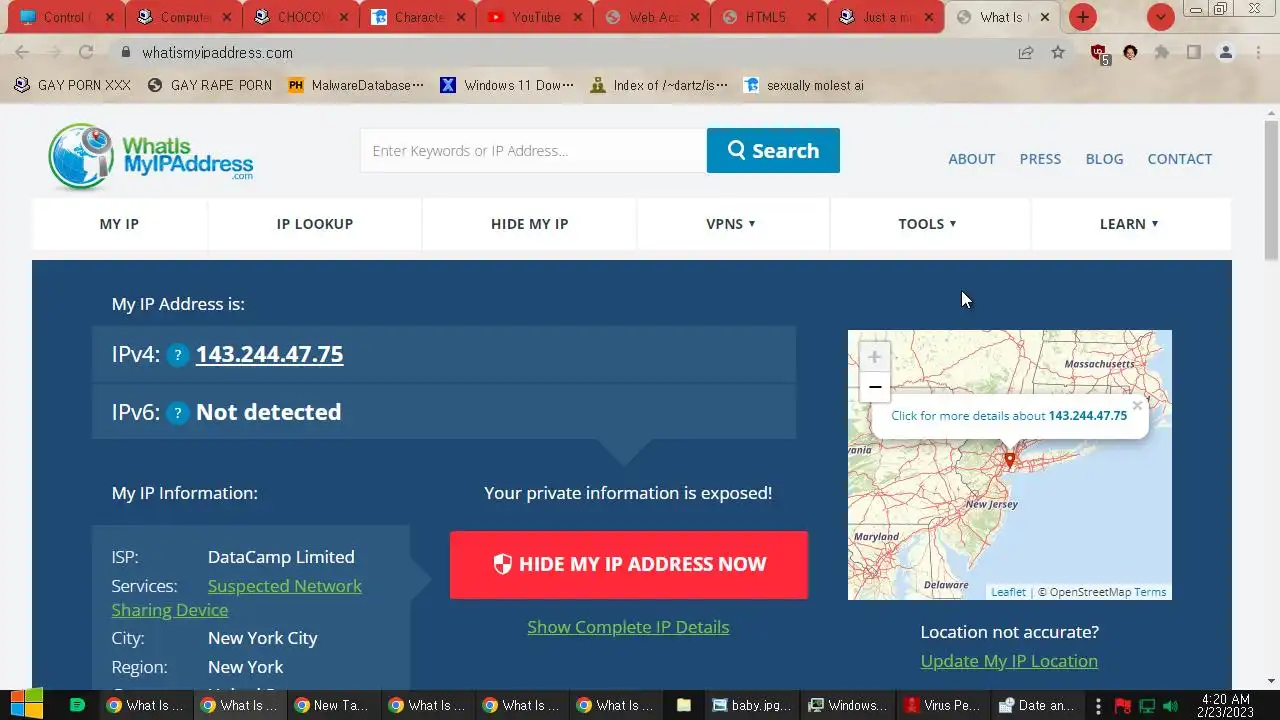
Task: Go back with browser back arrow
Action: [x=22, y=52]
